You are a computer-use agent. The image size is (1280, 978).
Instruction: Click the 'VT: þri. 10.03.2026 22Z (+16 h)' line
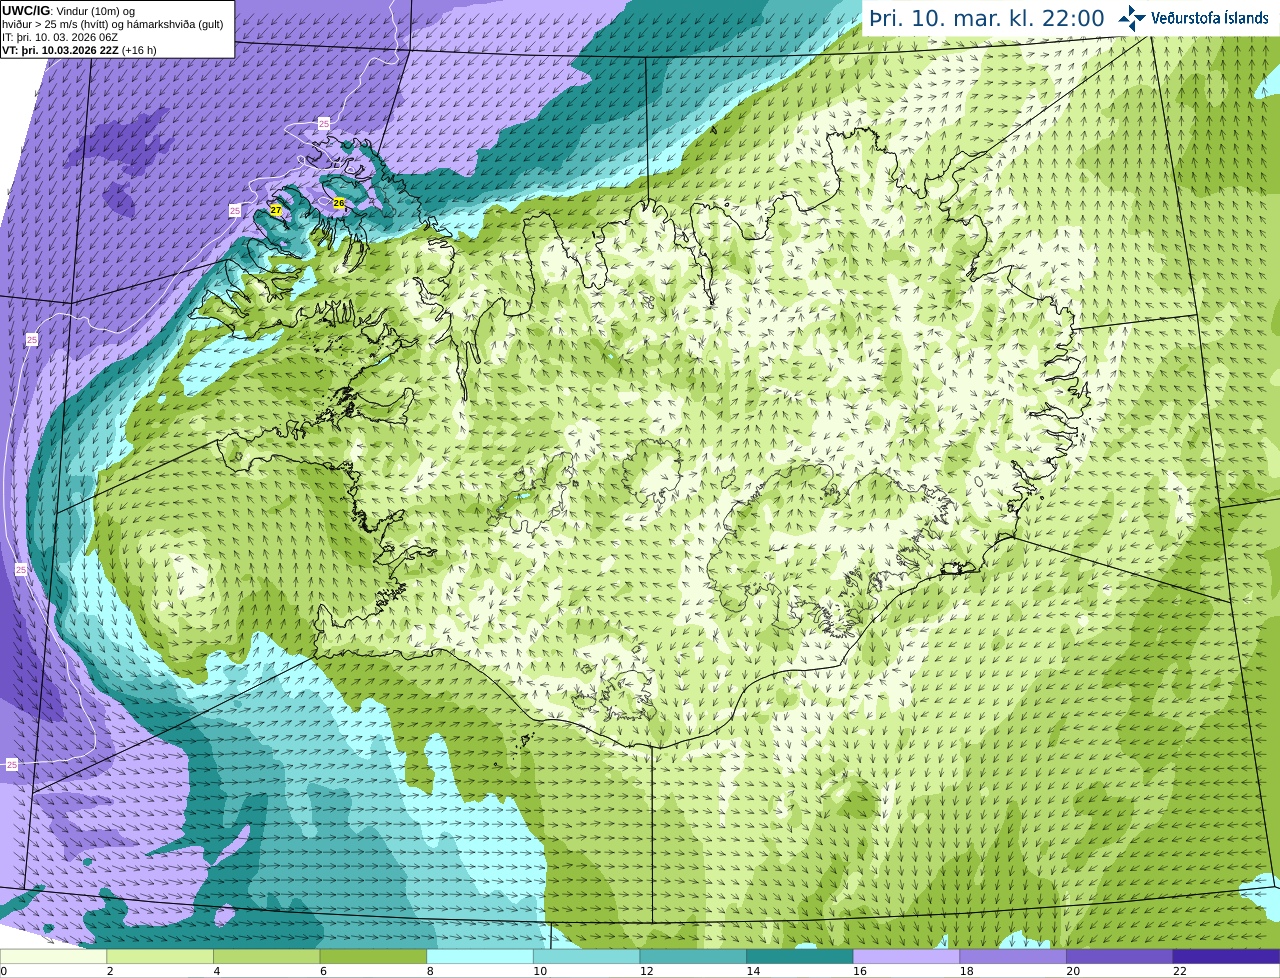pos(79,49)
